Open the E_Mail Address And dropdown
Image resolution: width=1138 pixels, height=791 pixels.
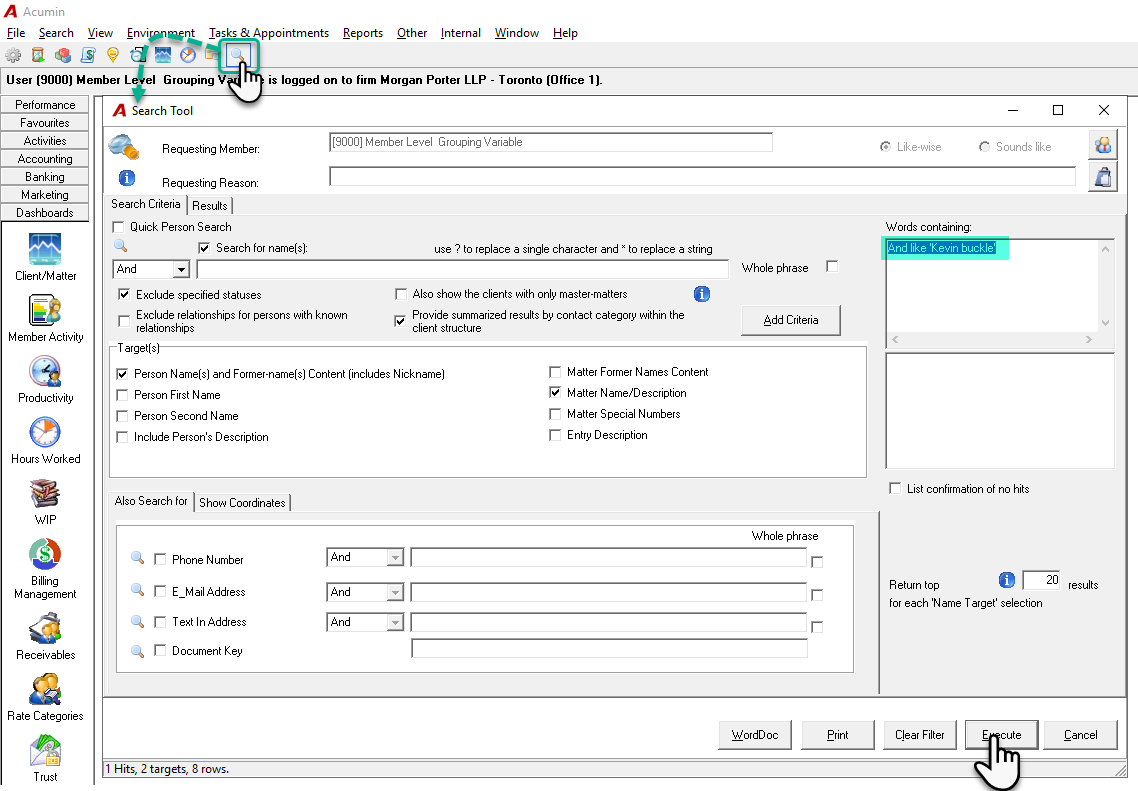(395, 592)
